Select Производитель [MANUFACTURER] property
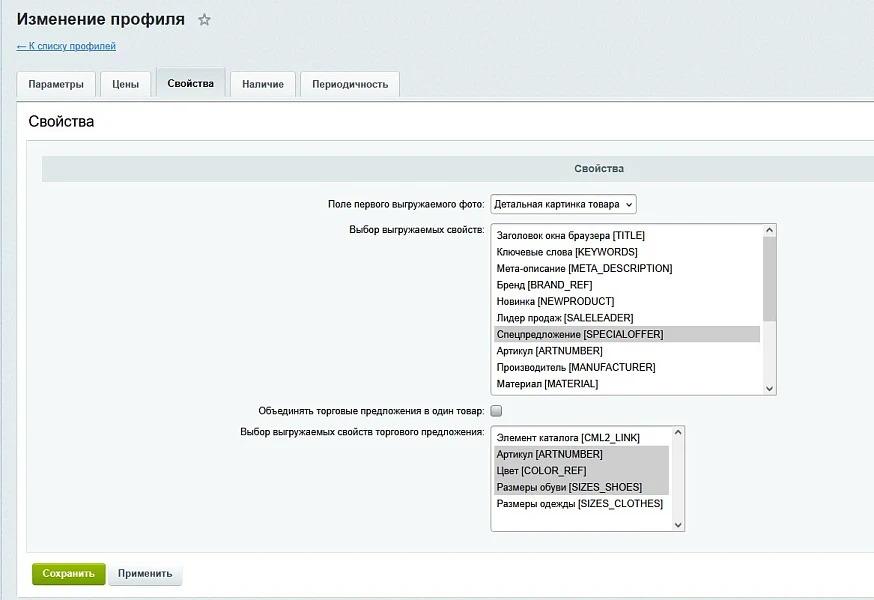 [627, 367]
